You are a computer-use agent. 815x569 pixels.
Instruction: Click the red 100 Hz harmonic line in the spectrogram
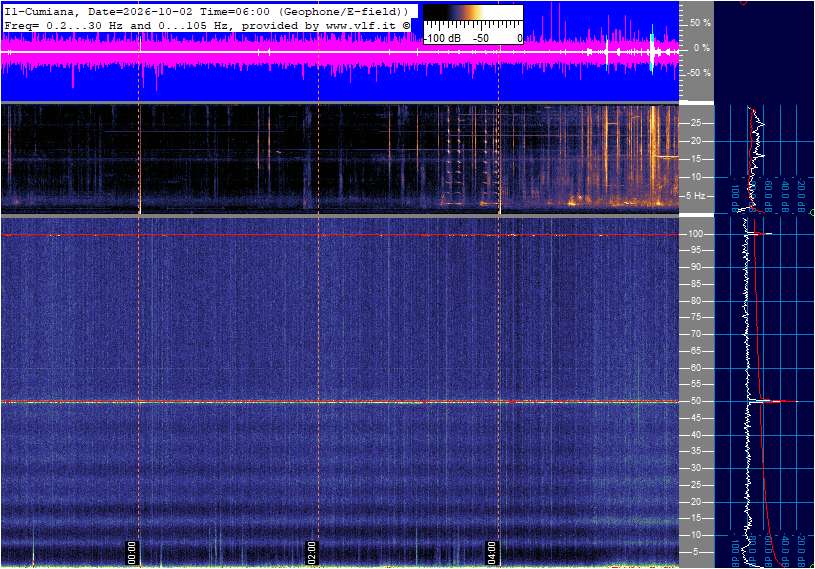click(340, 235)
